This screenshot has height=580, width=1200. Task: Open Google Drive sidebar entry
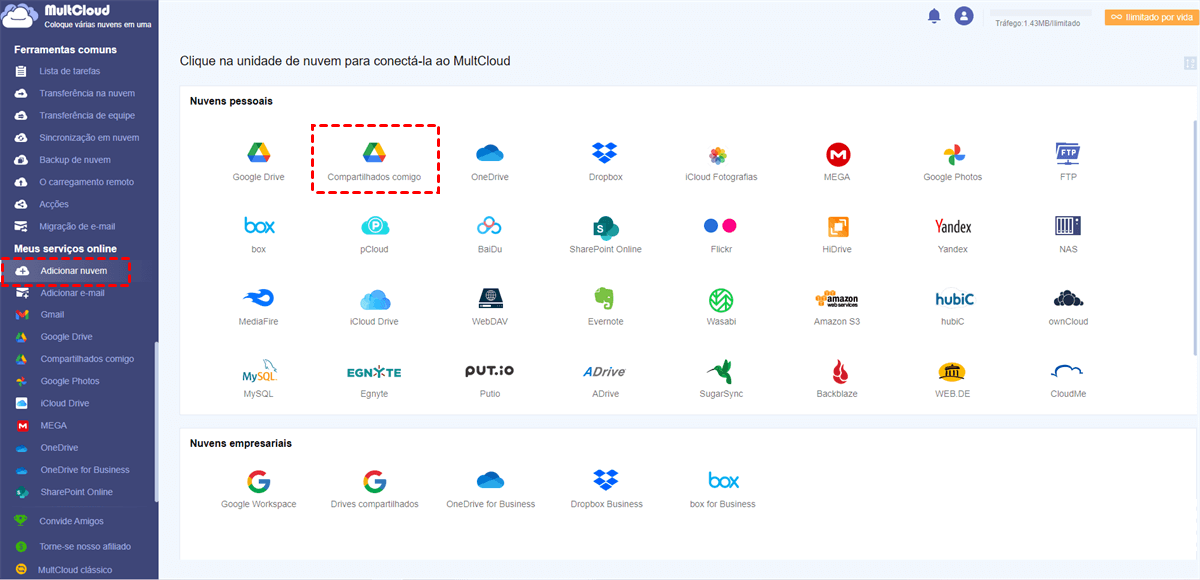tap(66, 337)
